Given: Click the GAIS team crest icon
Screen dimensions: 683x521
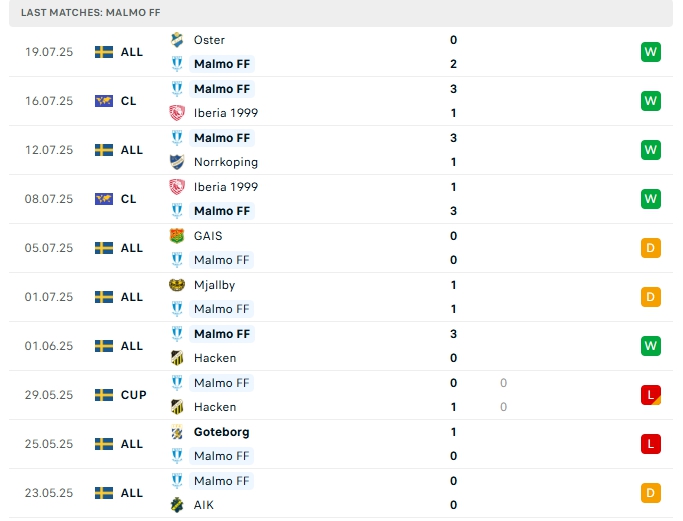Looking at the screenshot, I should coord(178,236).
